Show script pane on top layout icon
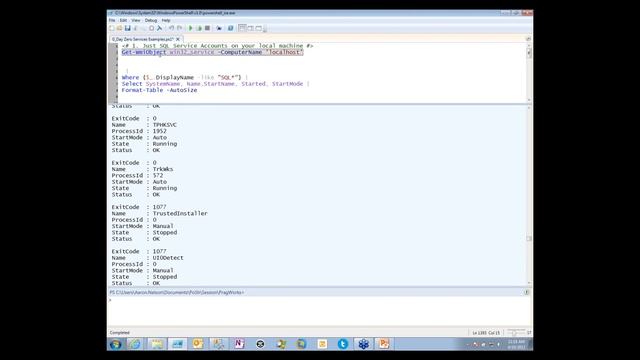The image size is (640, 360). click(242, 28)
